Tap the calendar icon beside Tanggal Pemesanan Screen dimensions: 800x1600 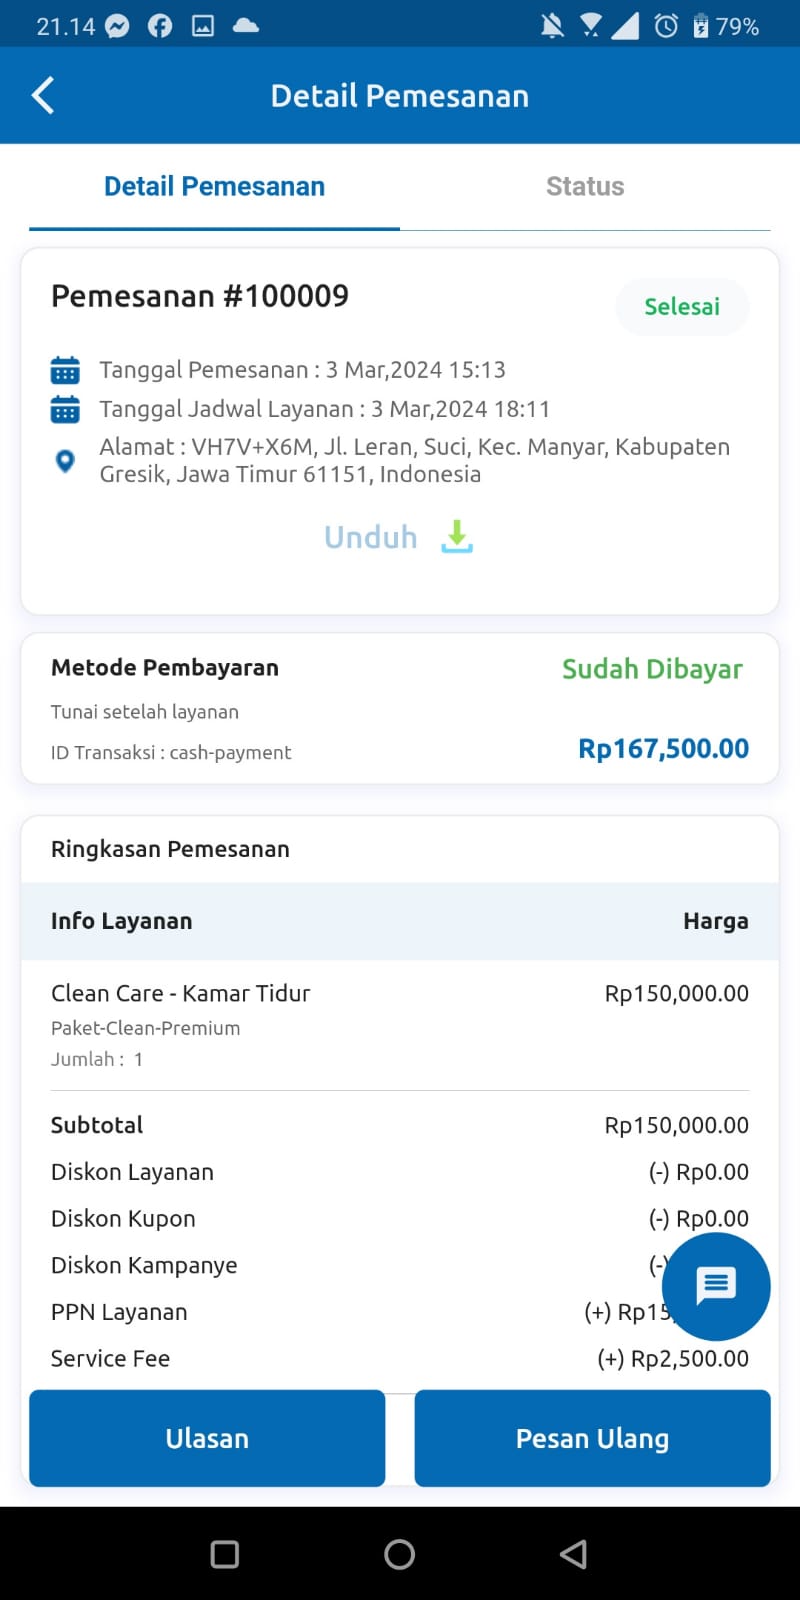tap(65, 369)
